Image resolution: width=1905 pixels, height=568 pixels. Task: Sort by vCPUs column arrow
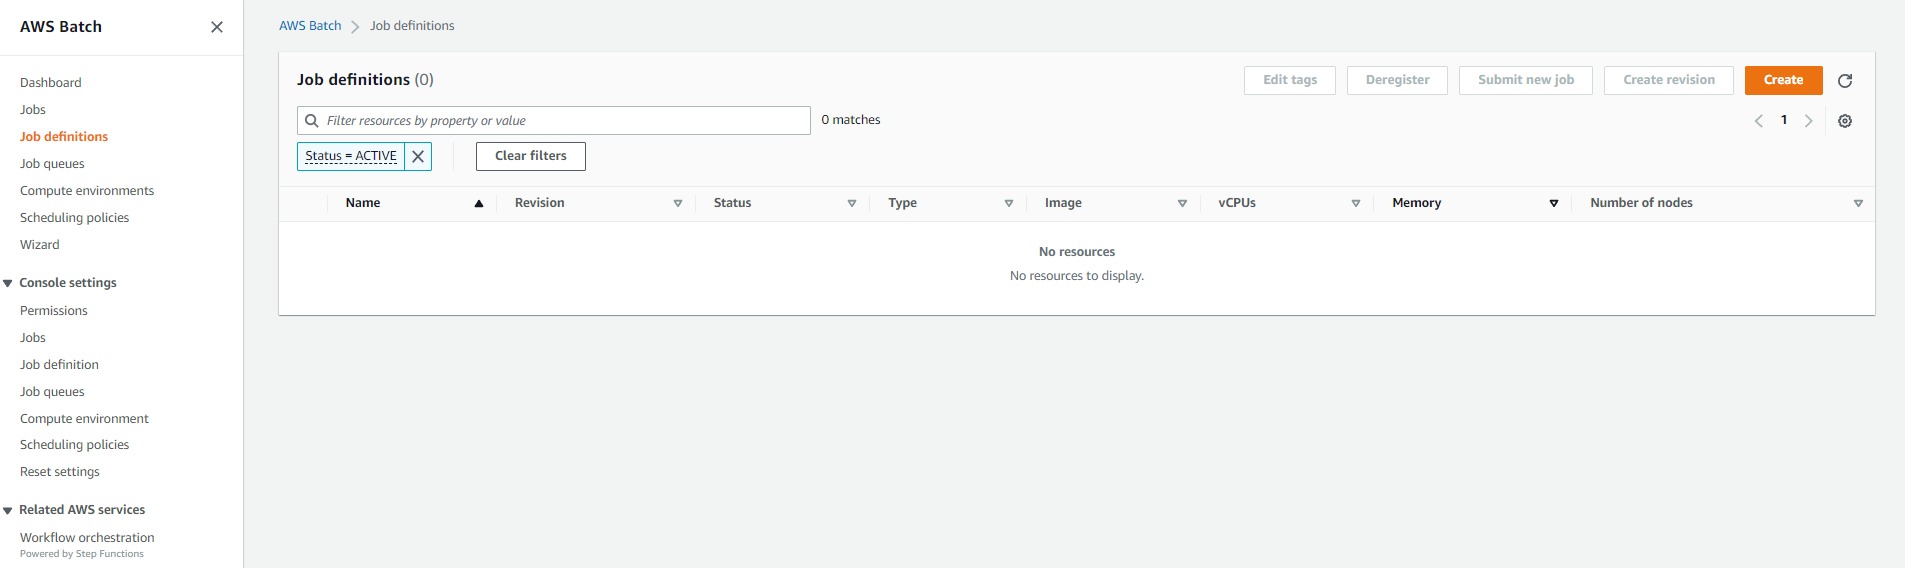(x=1356, y=203)
